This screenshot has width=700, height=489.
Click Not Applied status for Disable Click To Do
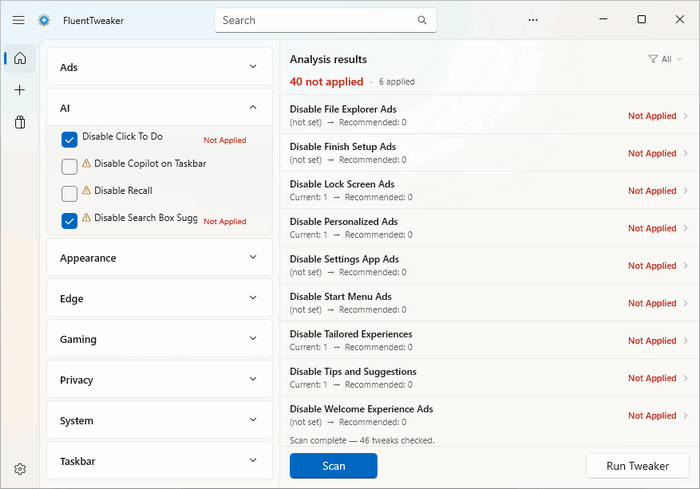pos(225,140)
